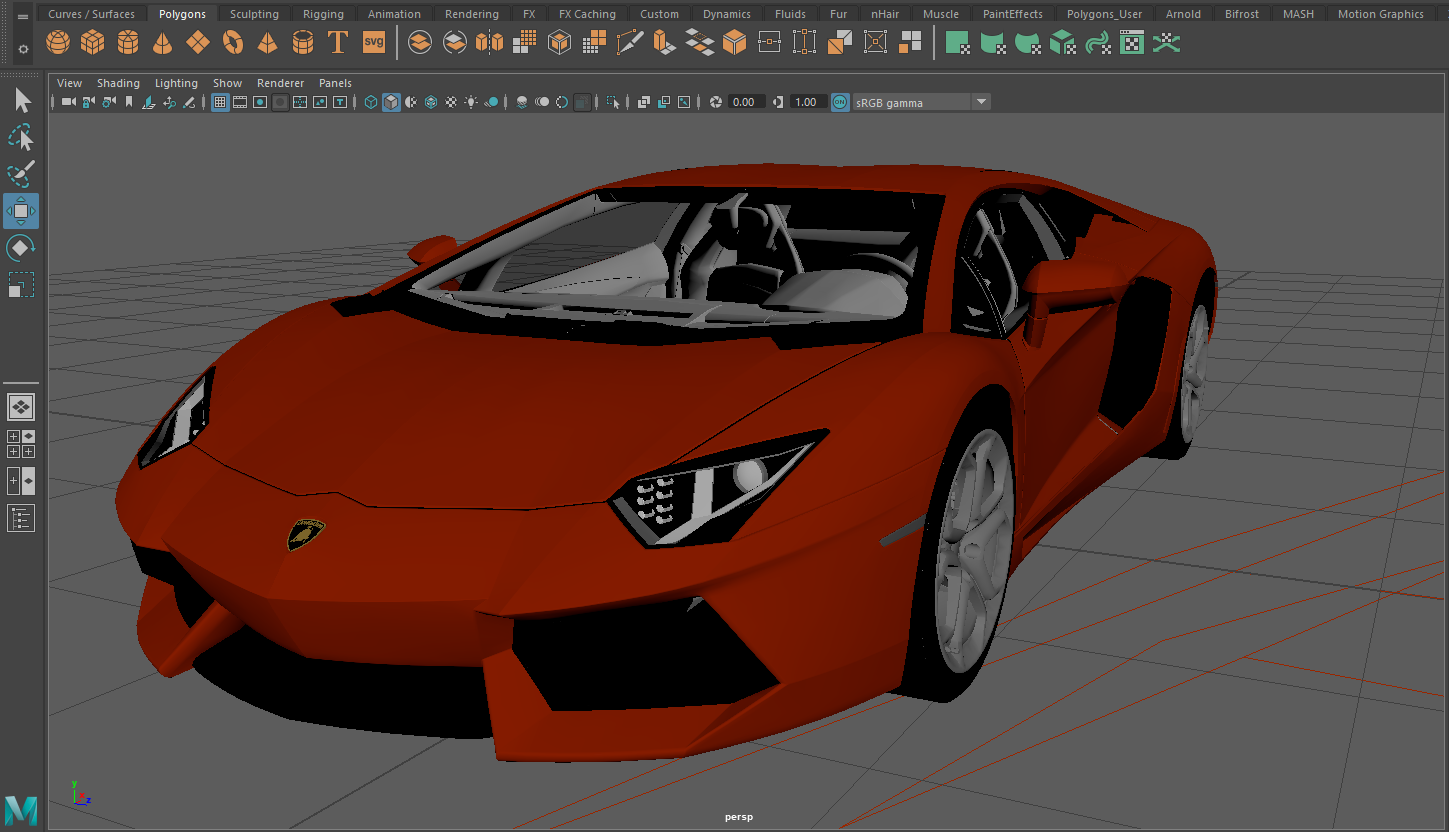Click the select camera icon
This screenshot has width=1449, height=832.
point(68,102)
